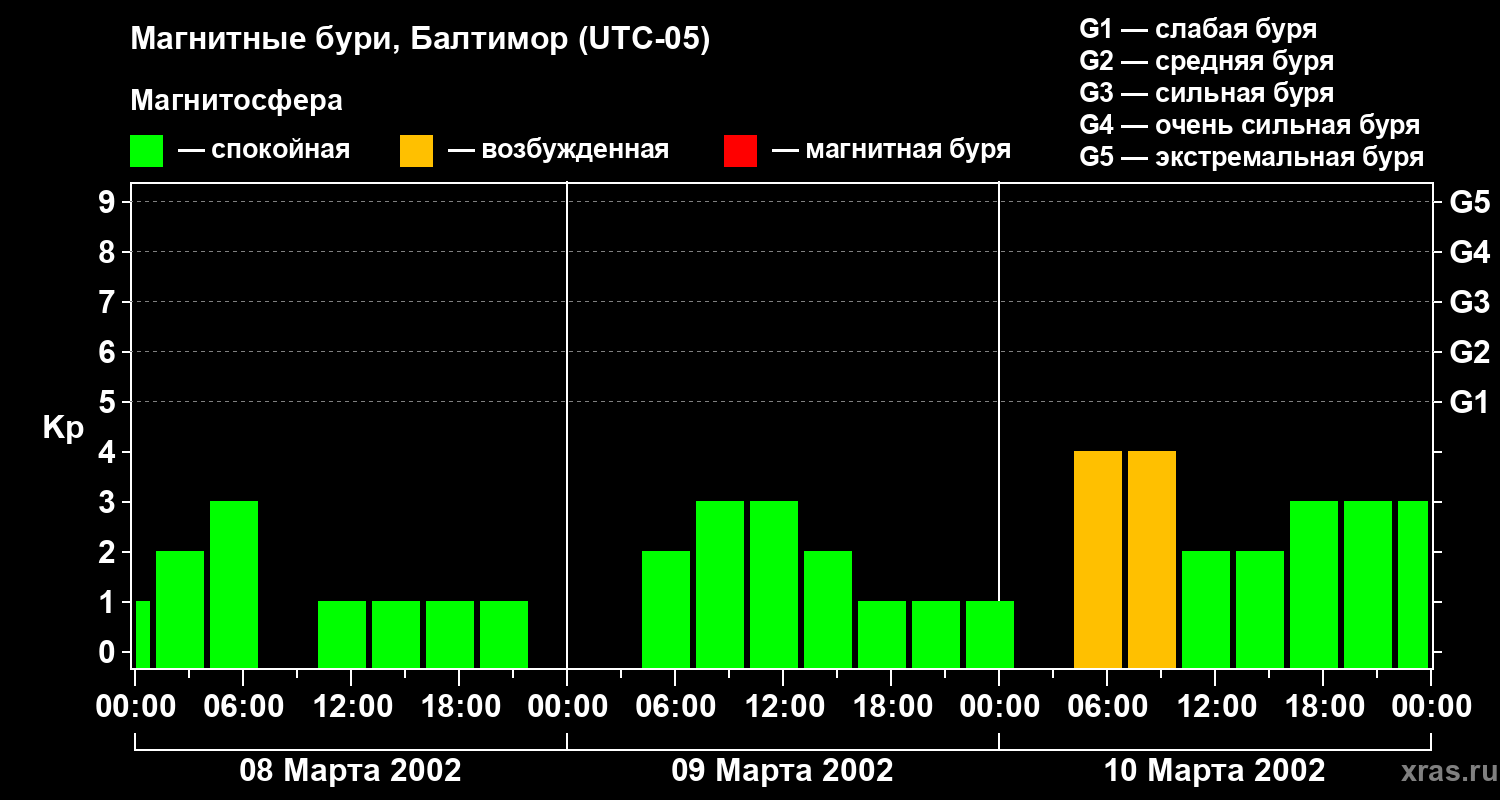Click the Kp 2 bar covering 13:00–16:00 on 09 Марта
This screenshot has height=800, width=1500.
(x=828, y=609)
